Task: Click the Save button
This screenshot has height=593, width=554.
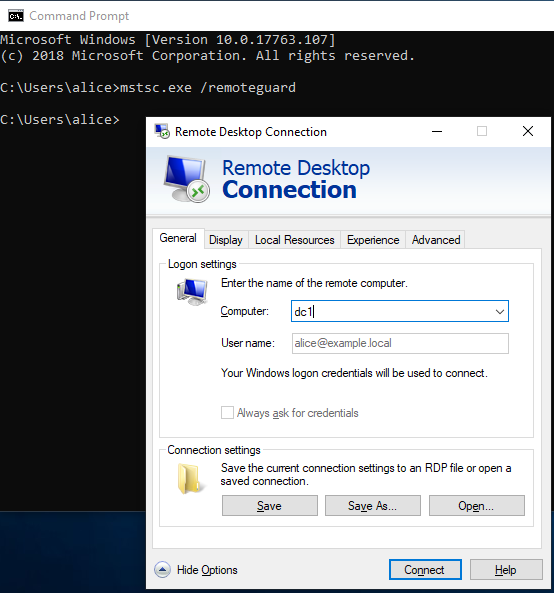Action: [x=270, y=506]
